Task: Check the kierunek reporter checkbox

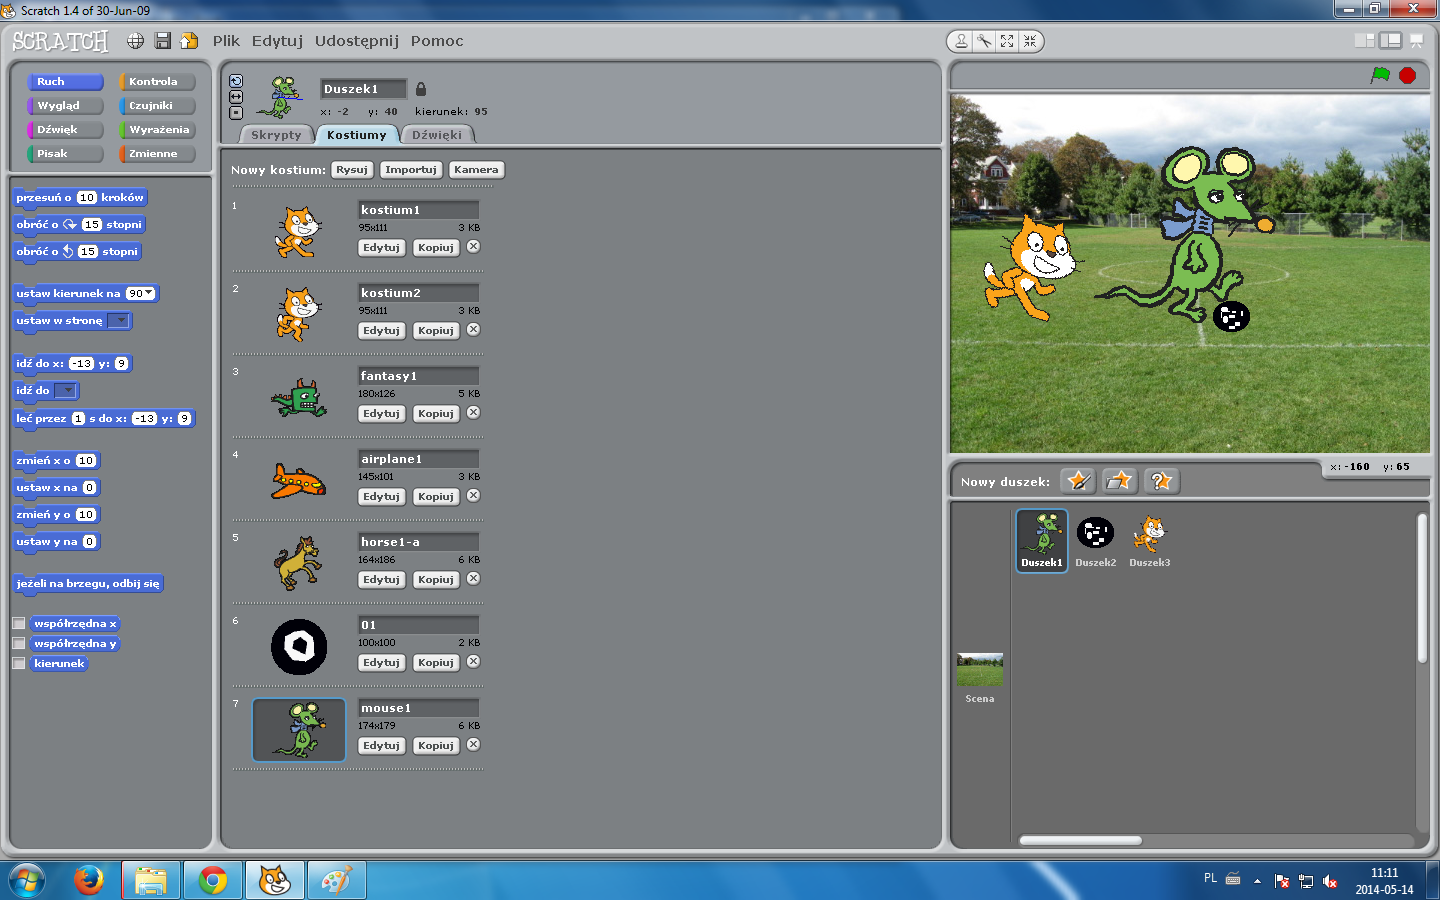Action: (x=18, y=663)
